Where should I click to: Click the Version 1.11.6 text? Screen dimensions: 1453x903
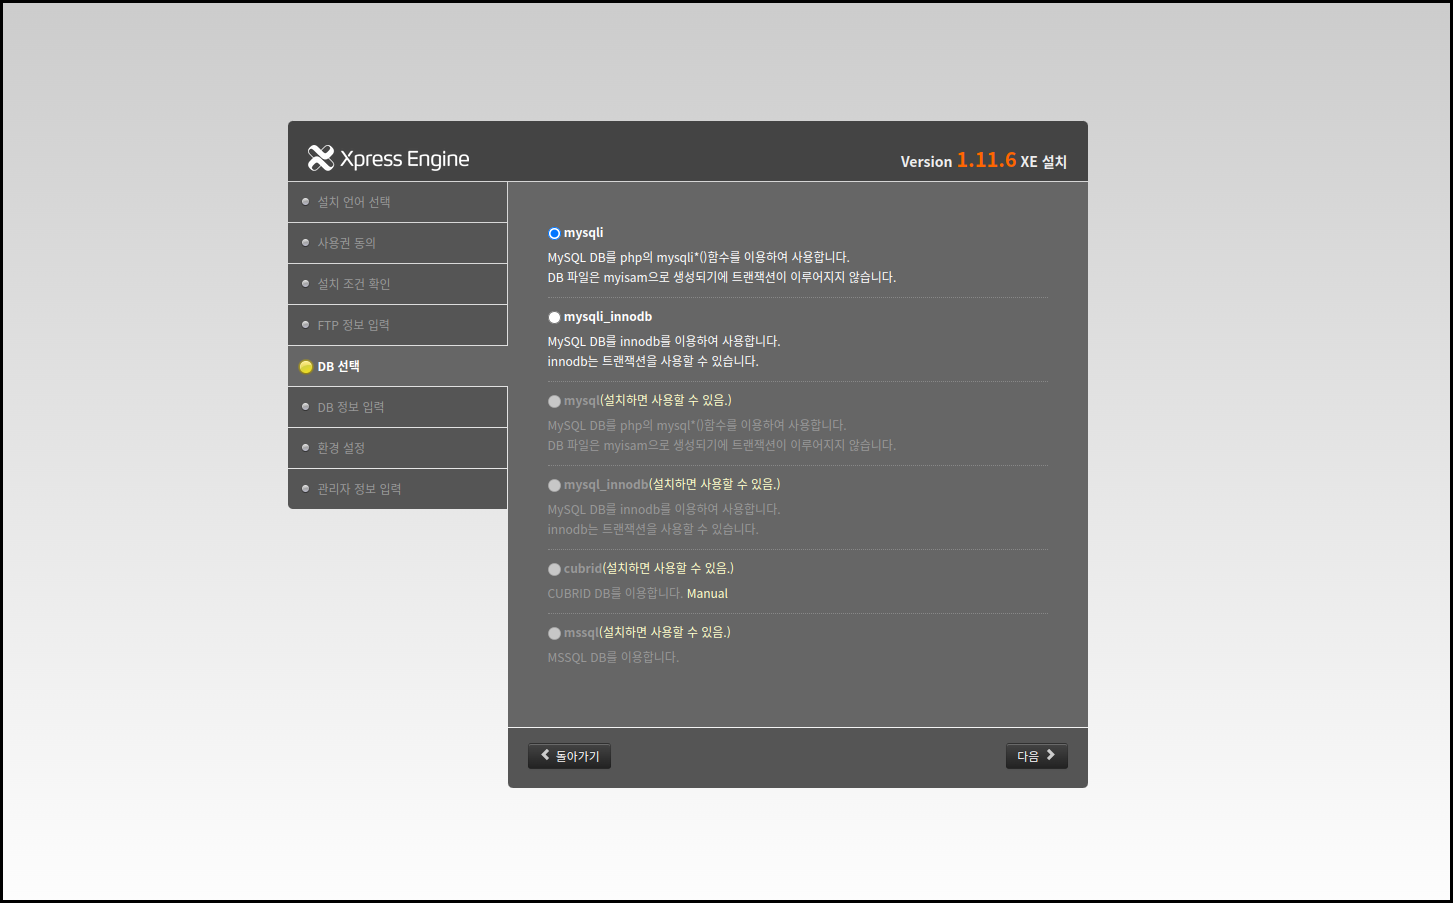958,160
